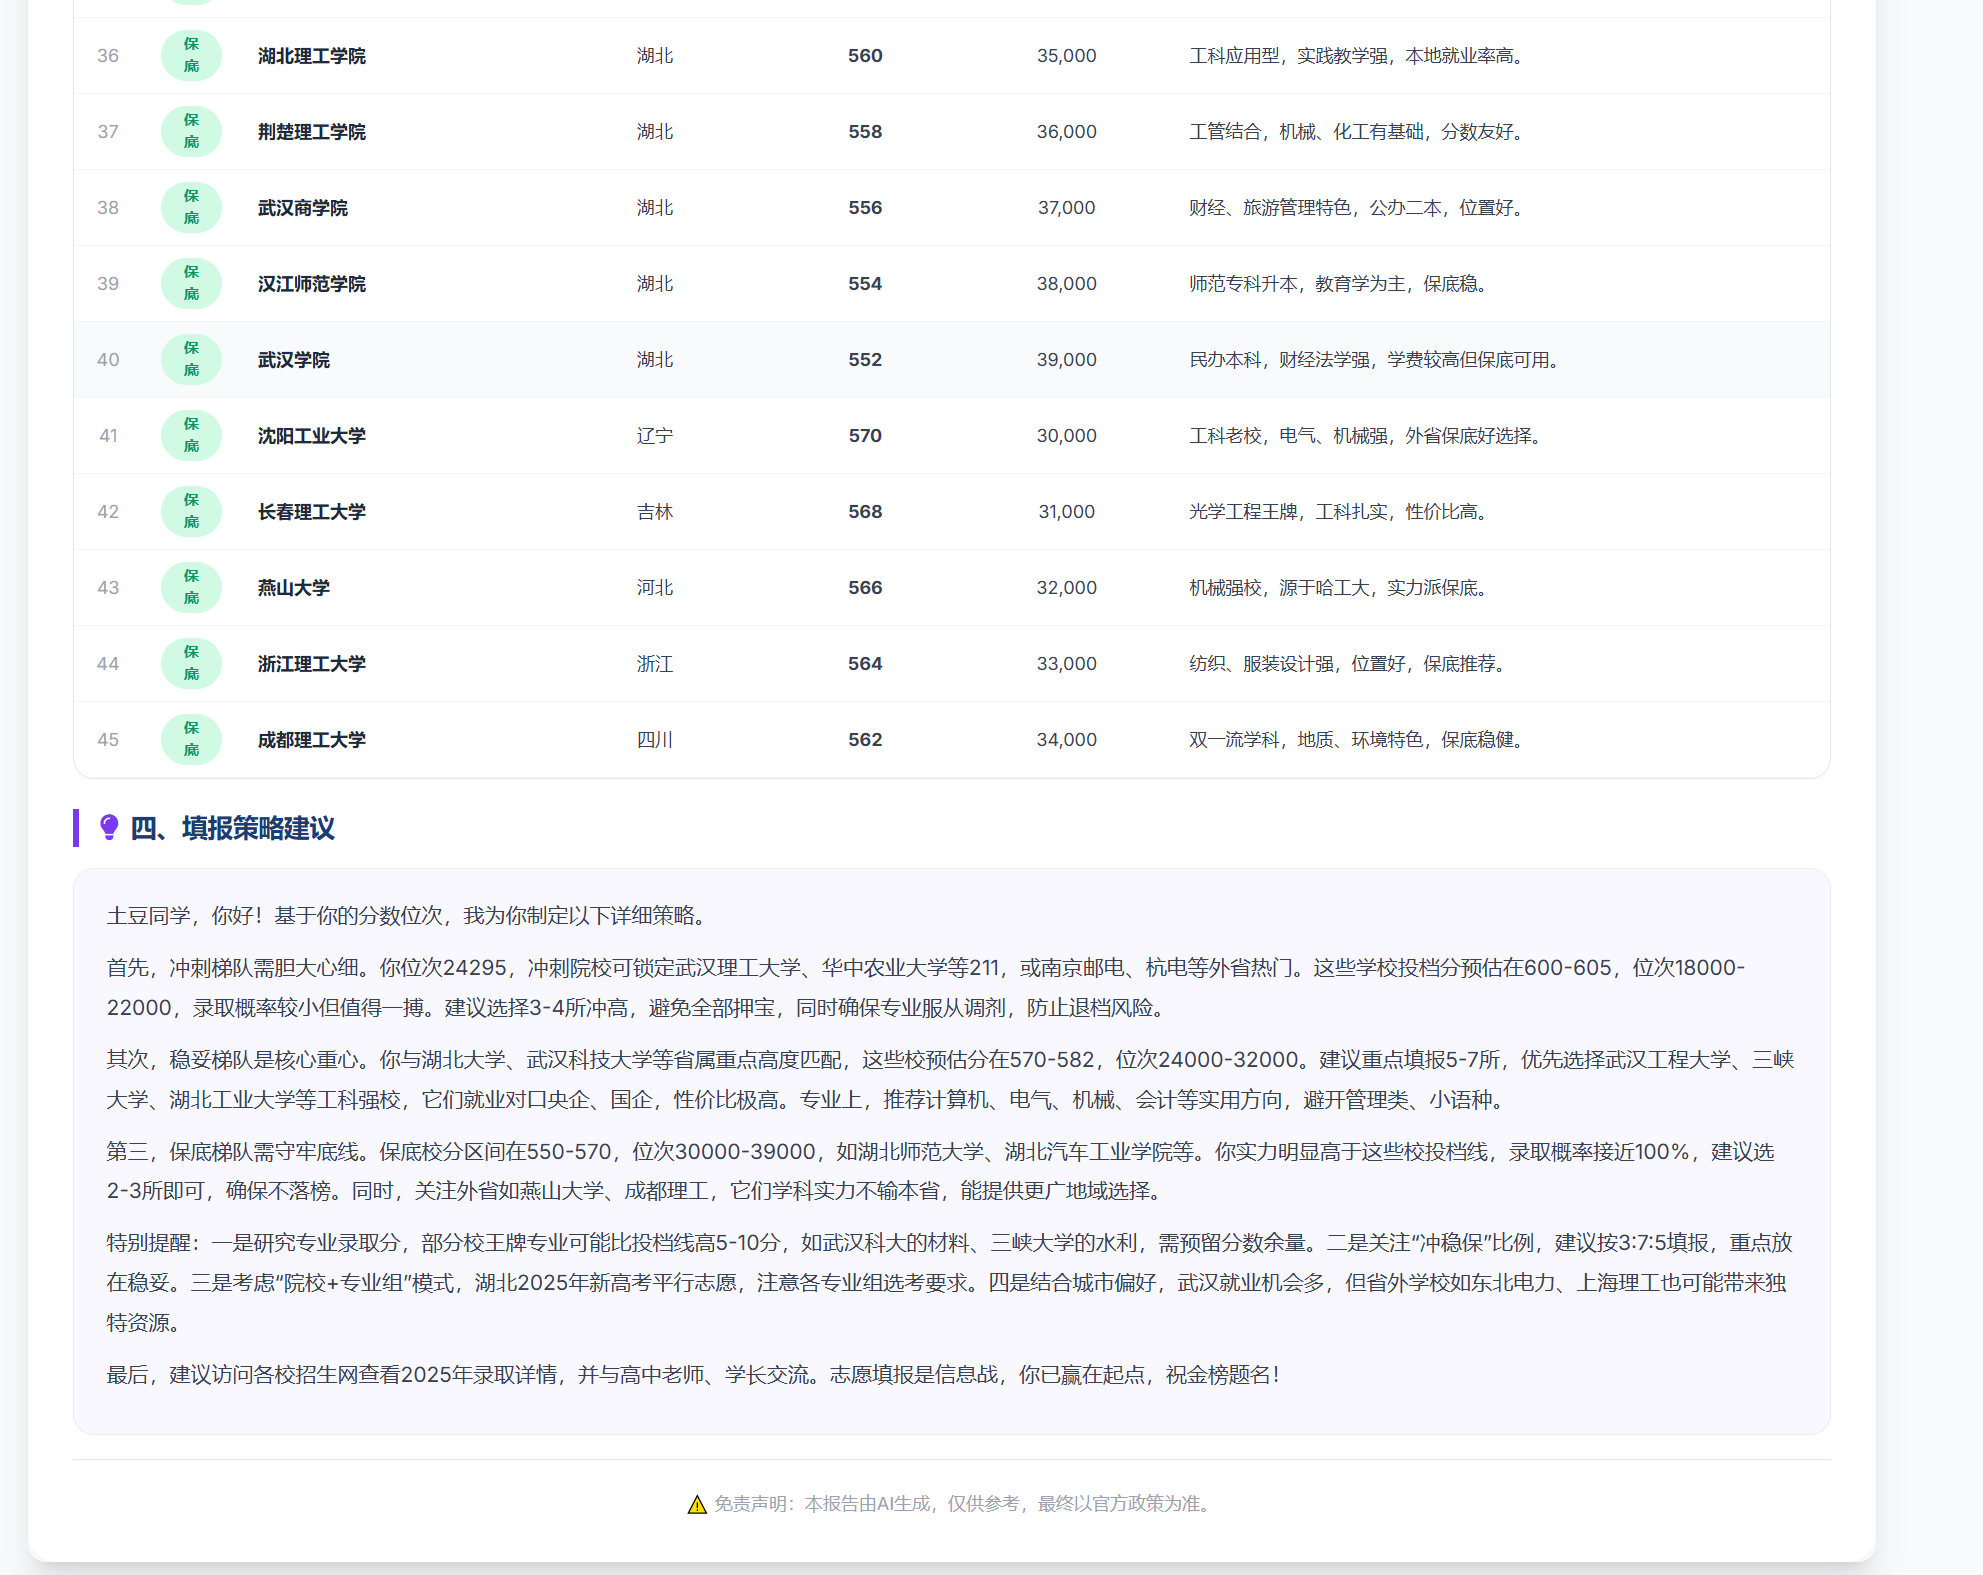Select school name 汉江师范学院

click(312, 284)
